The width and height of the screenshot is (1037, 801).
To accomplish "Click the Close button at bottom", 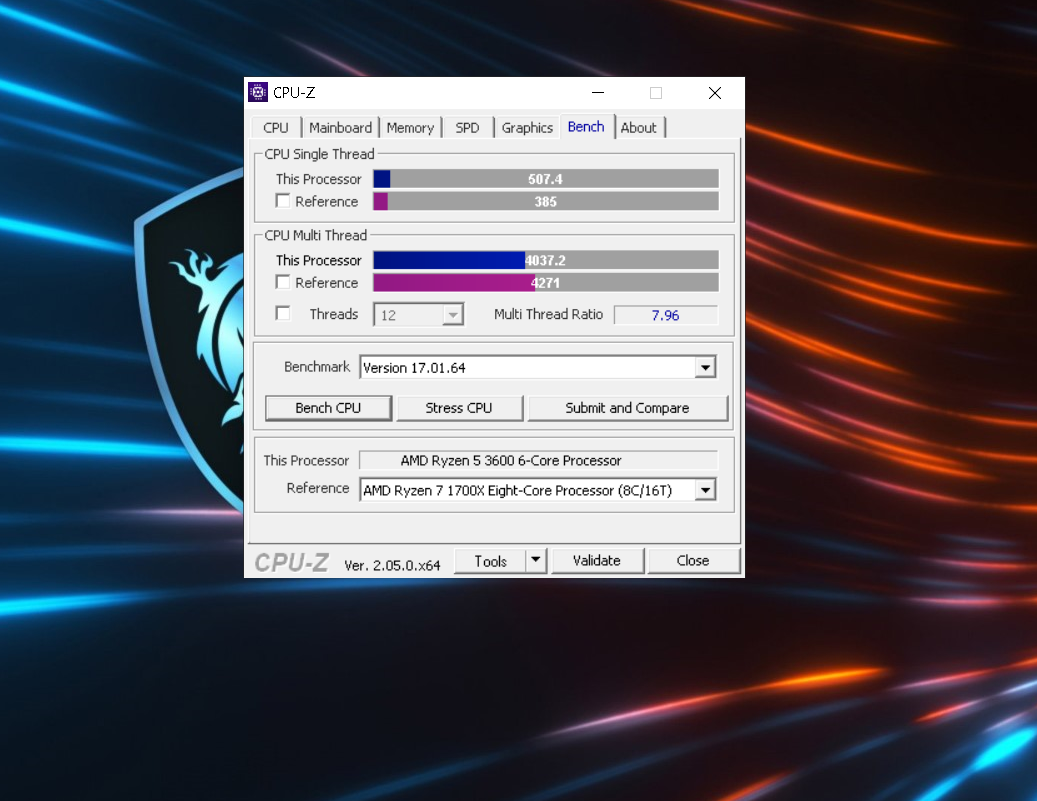I will 693,561.
